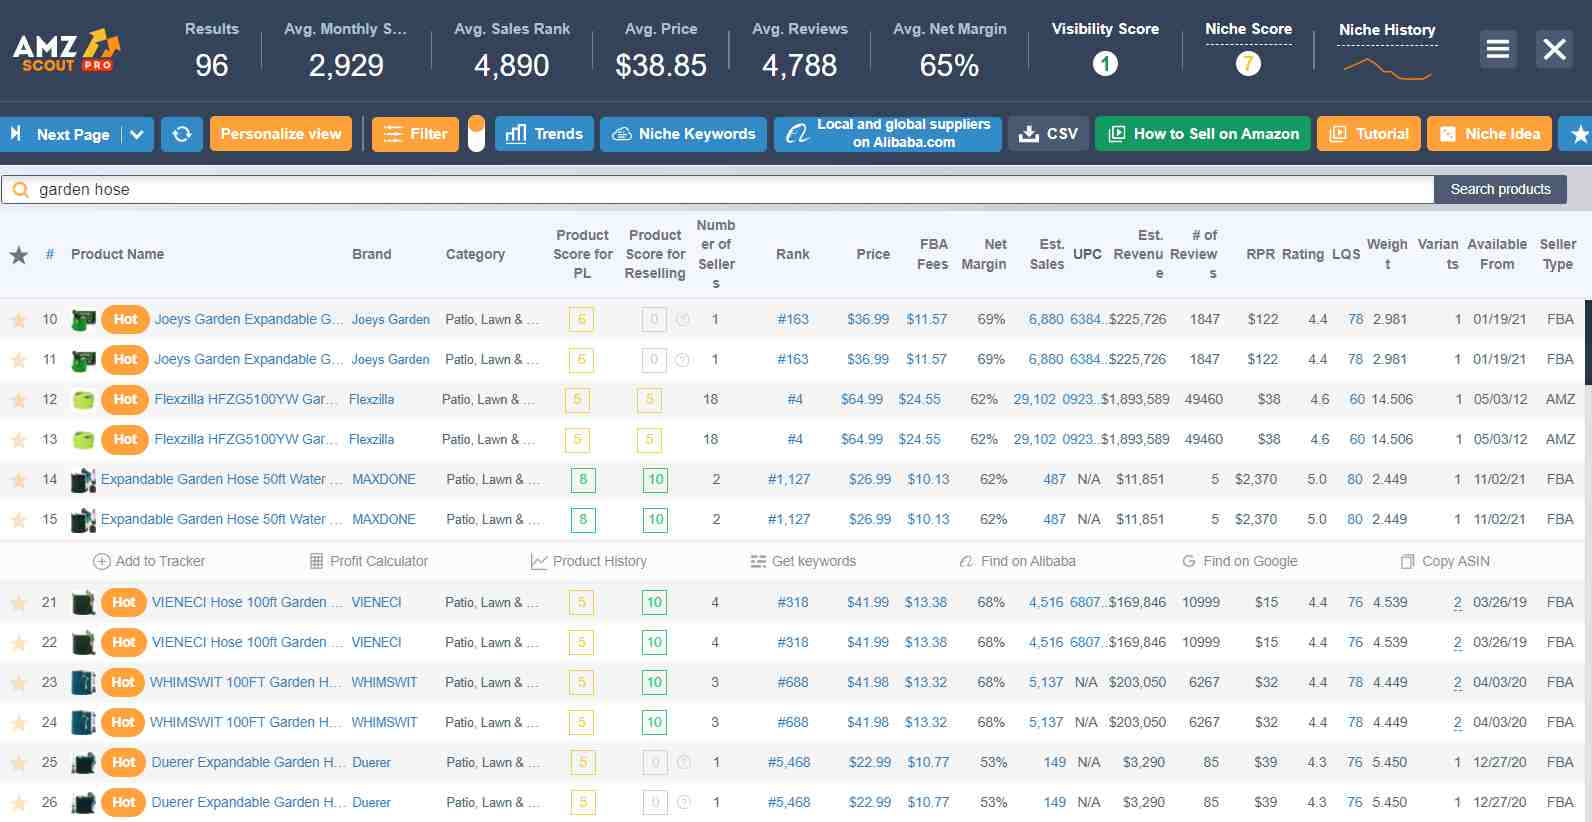1592x822 pixels.
Task: Export results with the CSV button
Action: click(x=1048, y=134)
